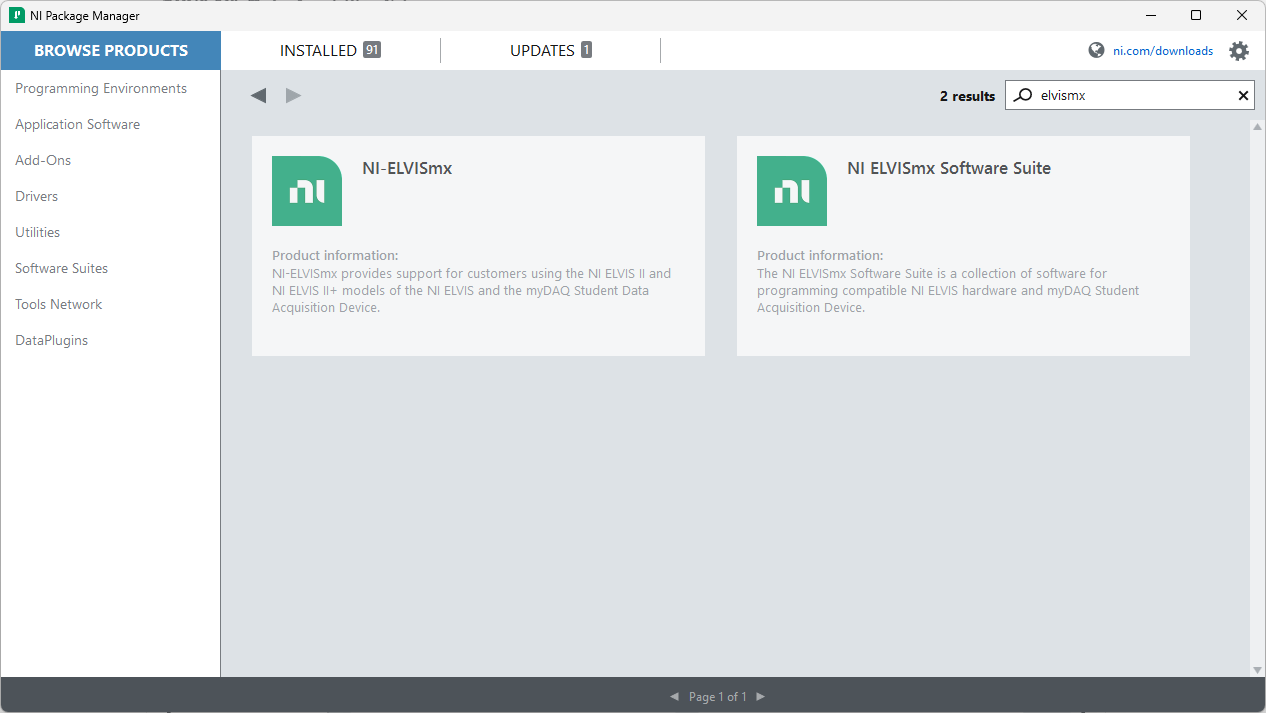Open the Installed tab
1266x713 pixels.
pos(330,50)
